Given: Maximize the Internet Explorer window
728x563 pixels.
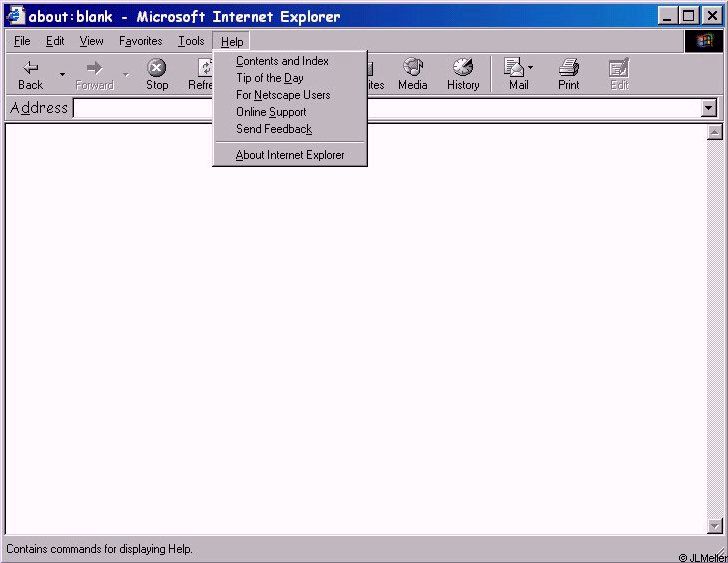Looking at the screenshot, I should 689,16.
